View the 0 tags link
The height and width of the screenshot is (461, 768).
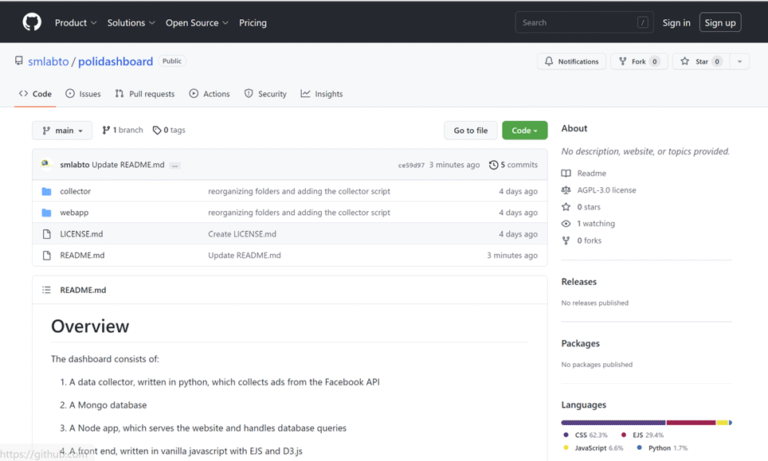(169, 130)
